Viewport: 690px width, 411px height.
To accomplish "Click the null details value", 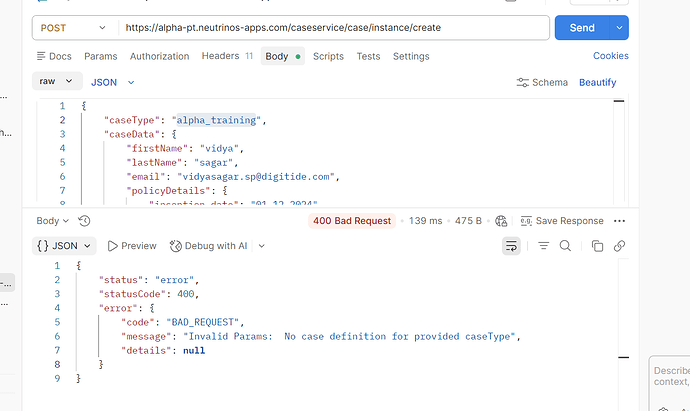I will click(194, 350).
